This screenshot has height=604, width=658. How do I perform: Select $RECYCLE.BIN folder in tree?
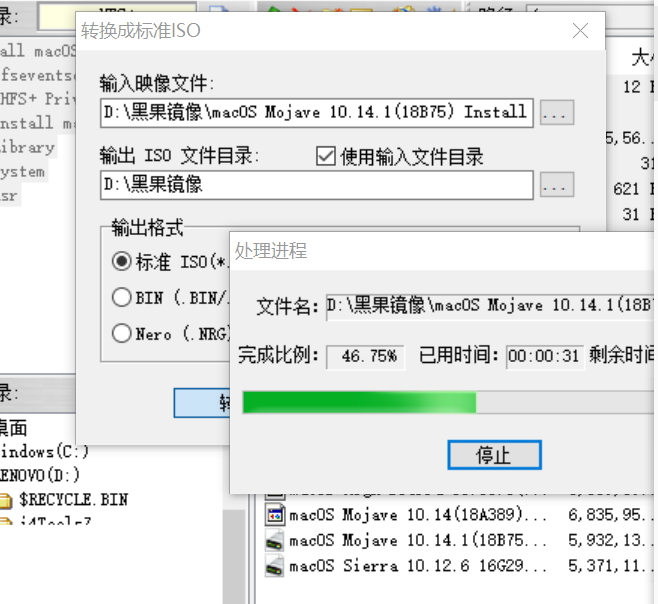(73, 500)
